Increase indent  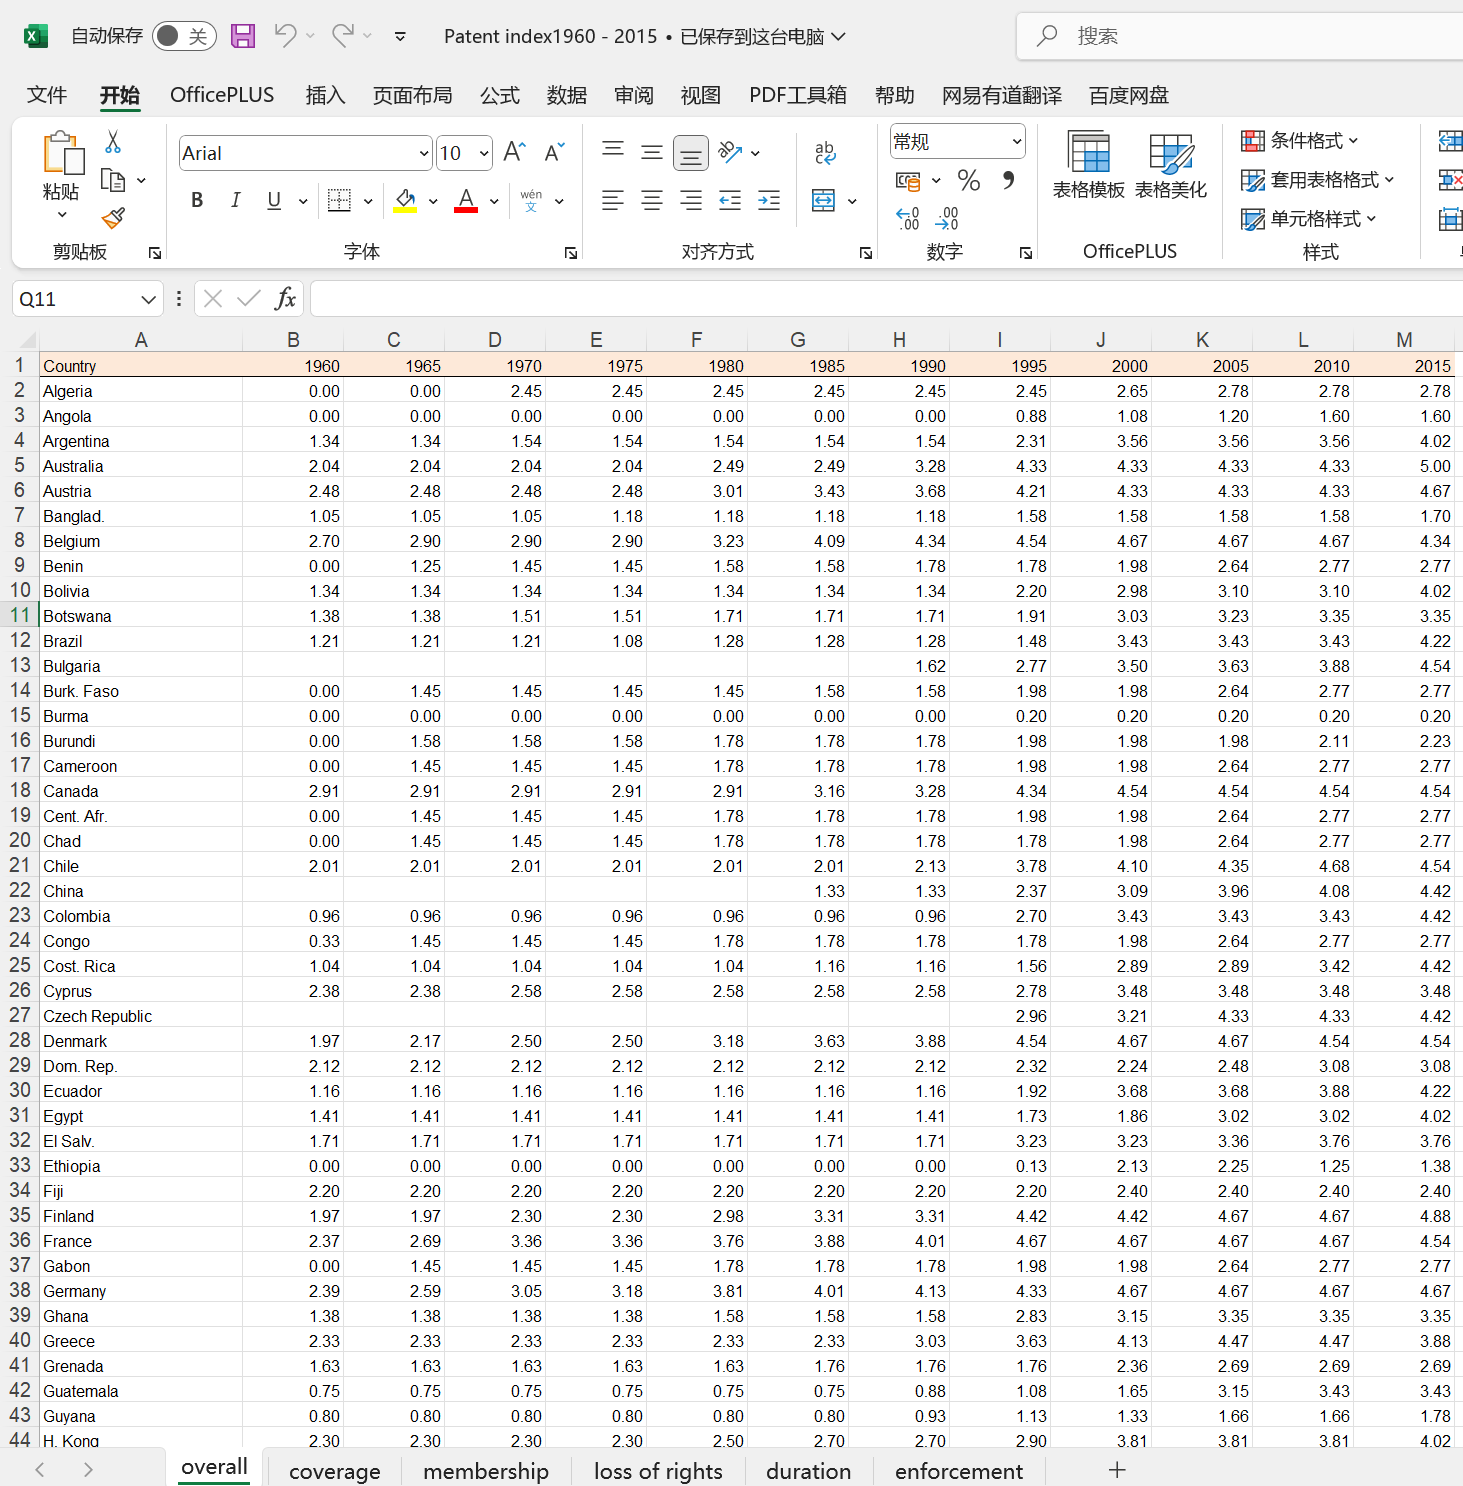point(769,200)
